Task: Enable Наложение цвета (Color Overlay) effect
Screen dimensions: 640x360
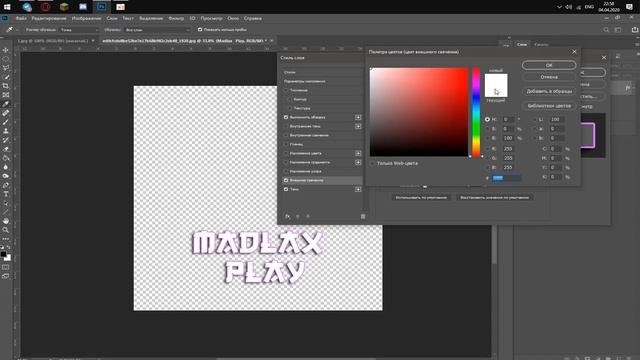Action: 286,153
